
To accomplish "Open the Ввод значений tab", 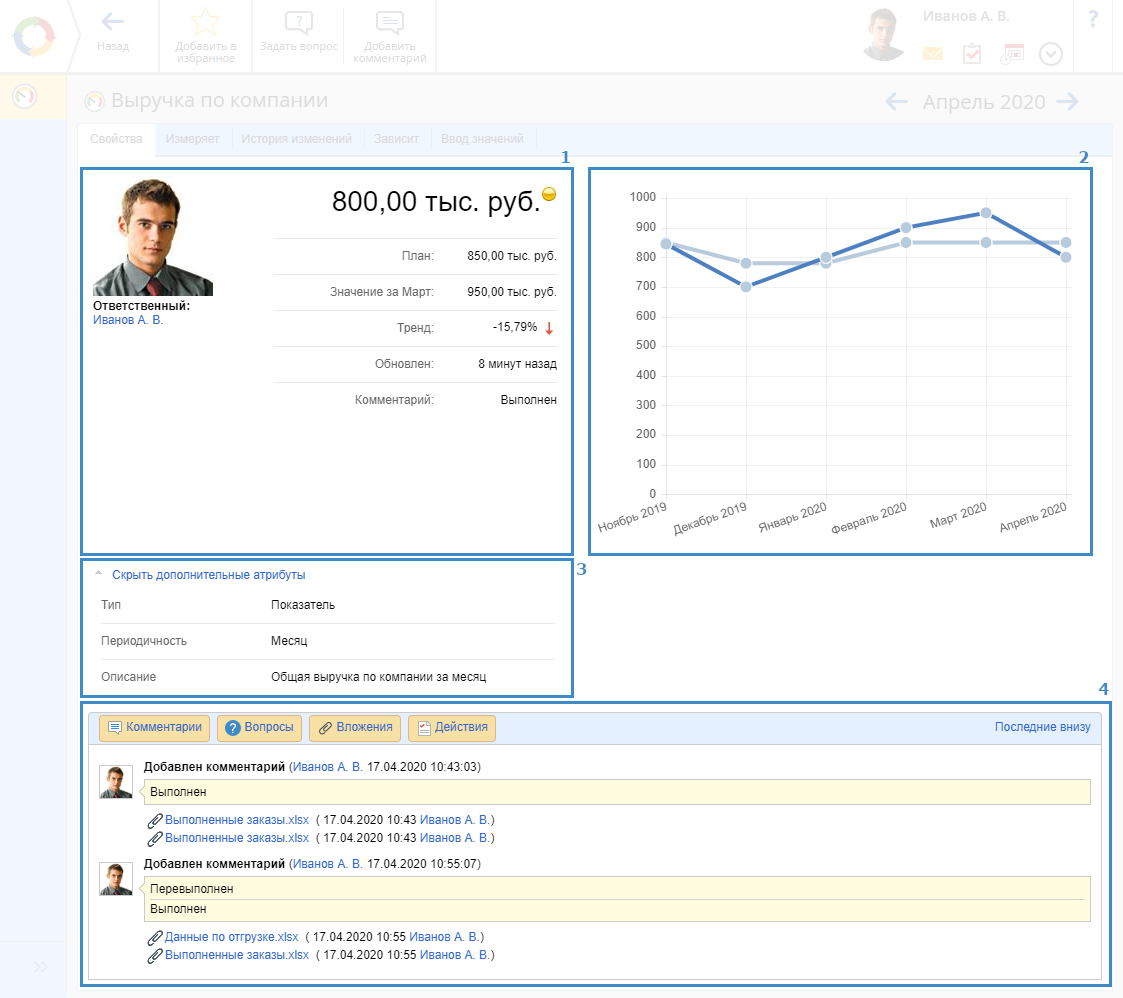I will [482, 139].
